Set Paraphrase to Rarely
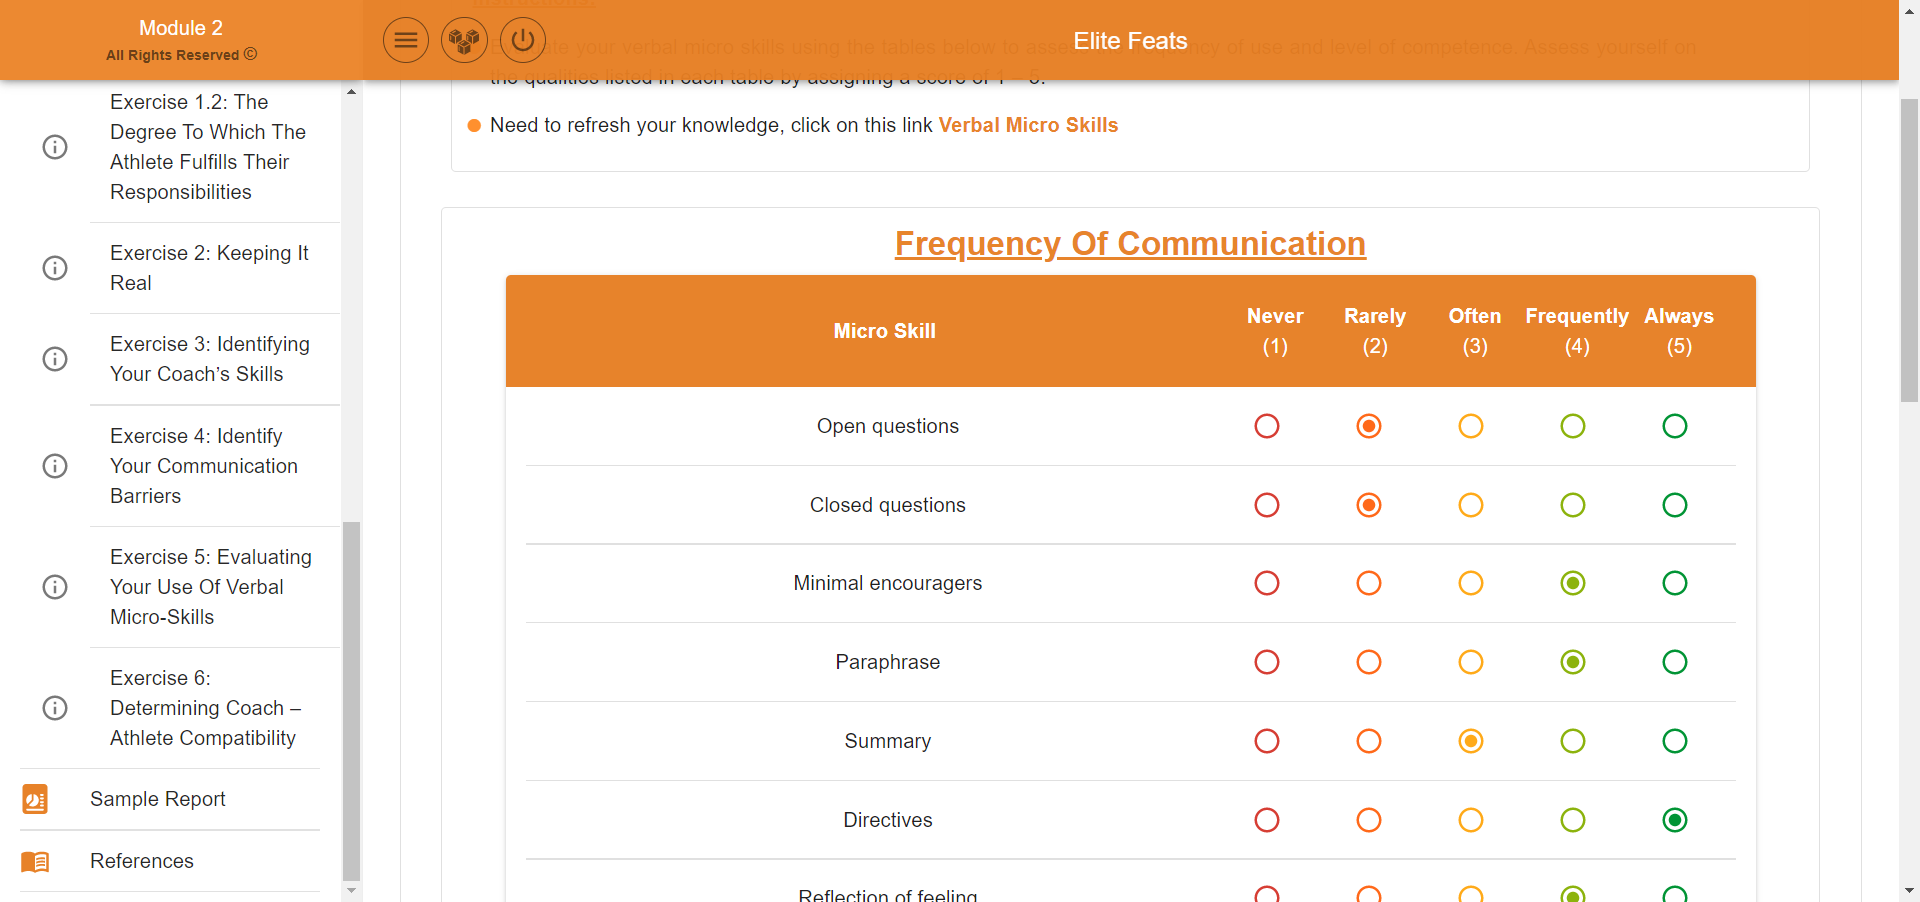Screen dimensions: 1920x902 (1369, 662)
